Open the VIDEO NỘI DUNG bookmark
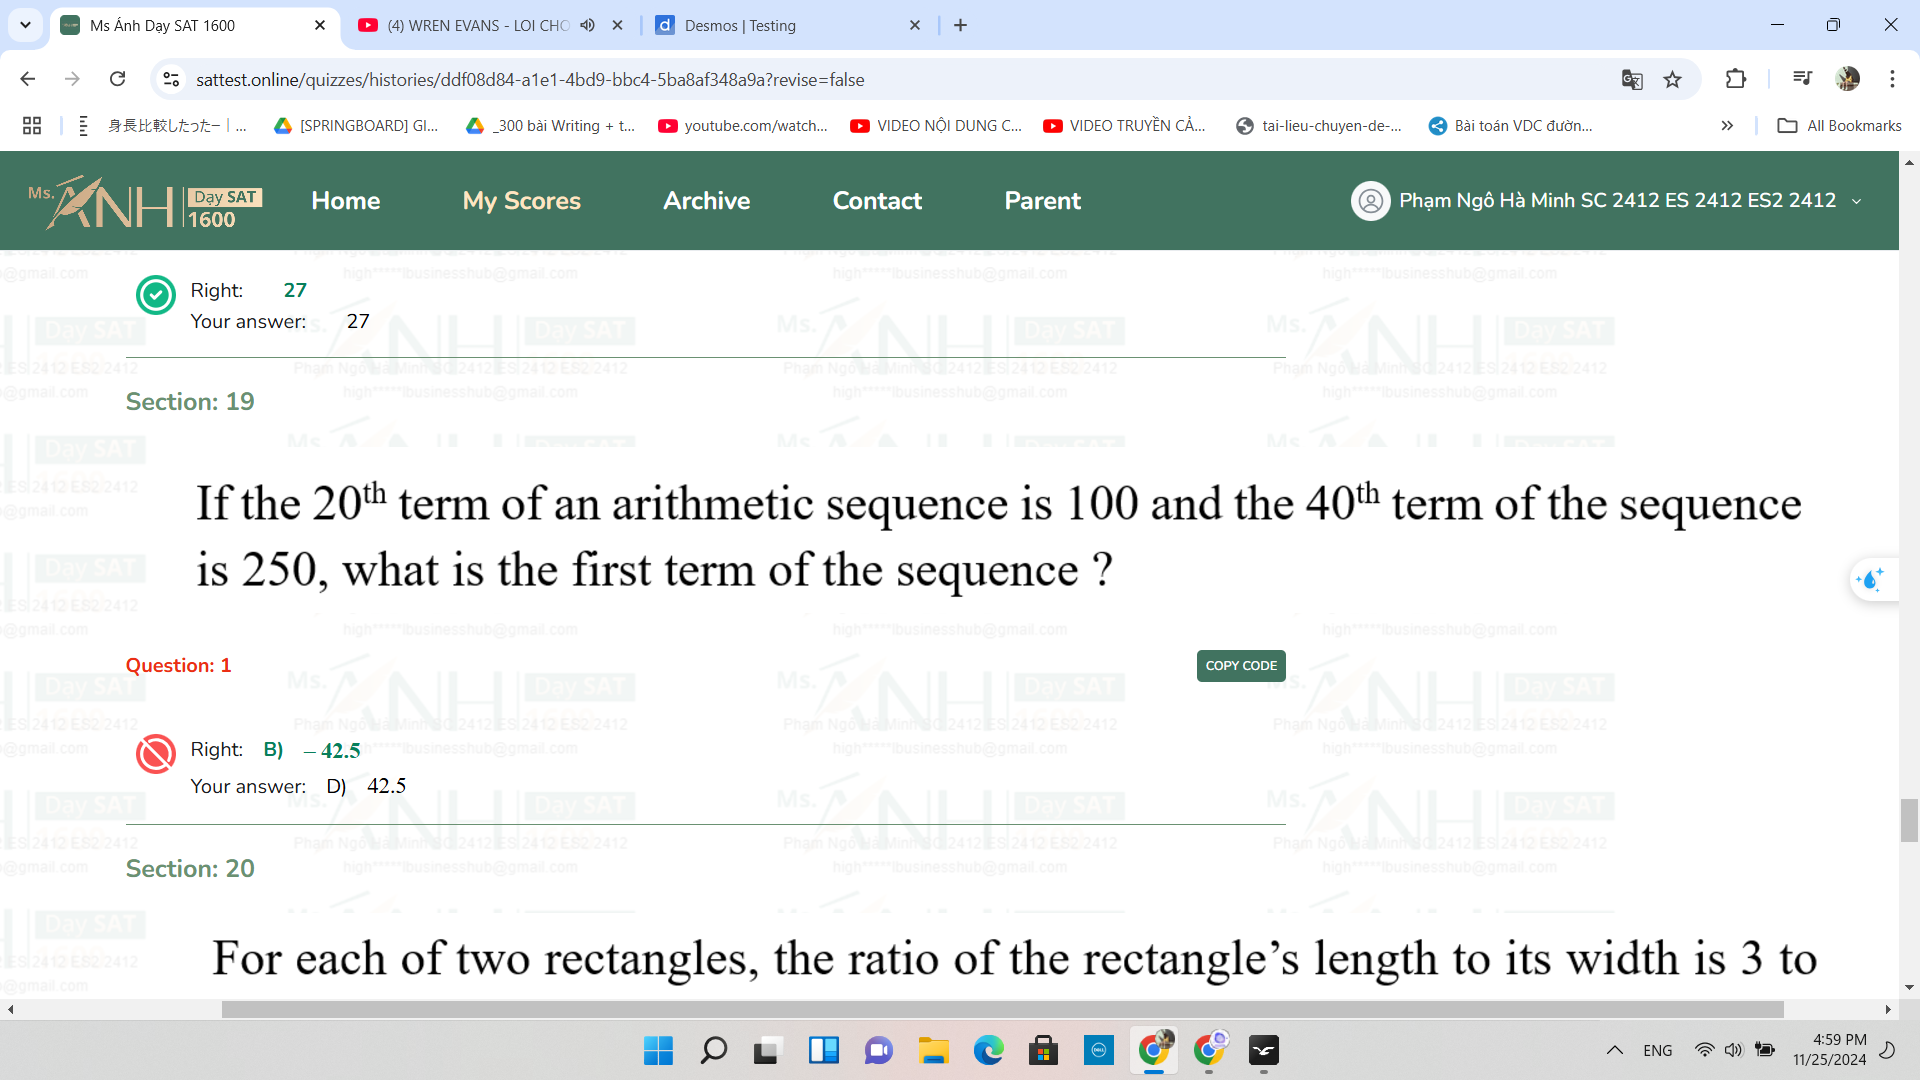The width and height of the screenshot is (1920, 1080). point(936,125)
